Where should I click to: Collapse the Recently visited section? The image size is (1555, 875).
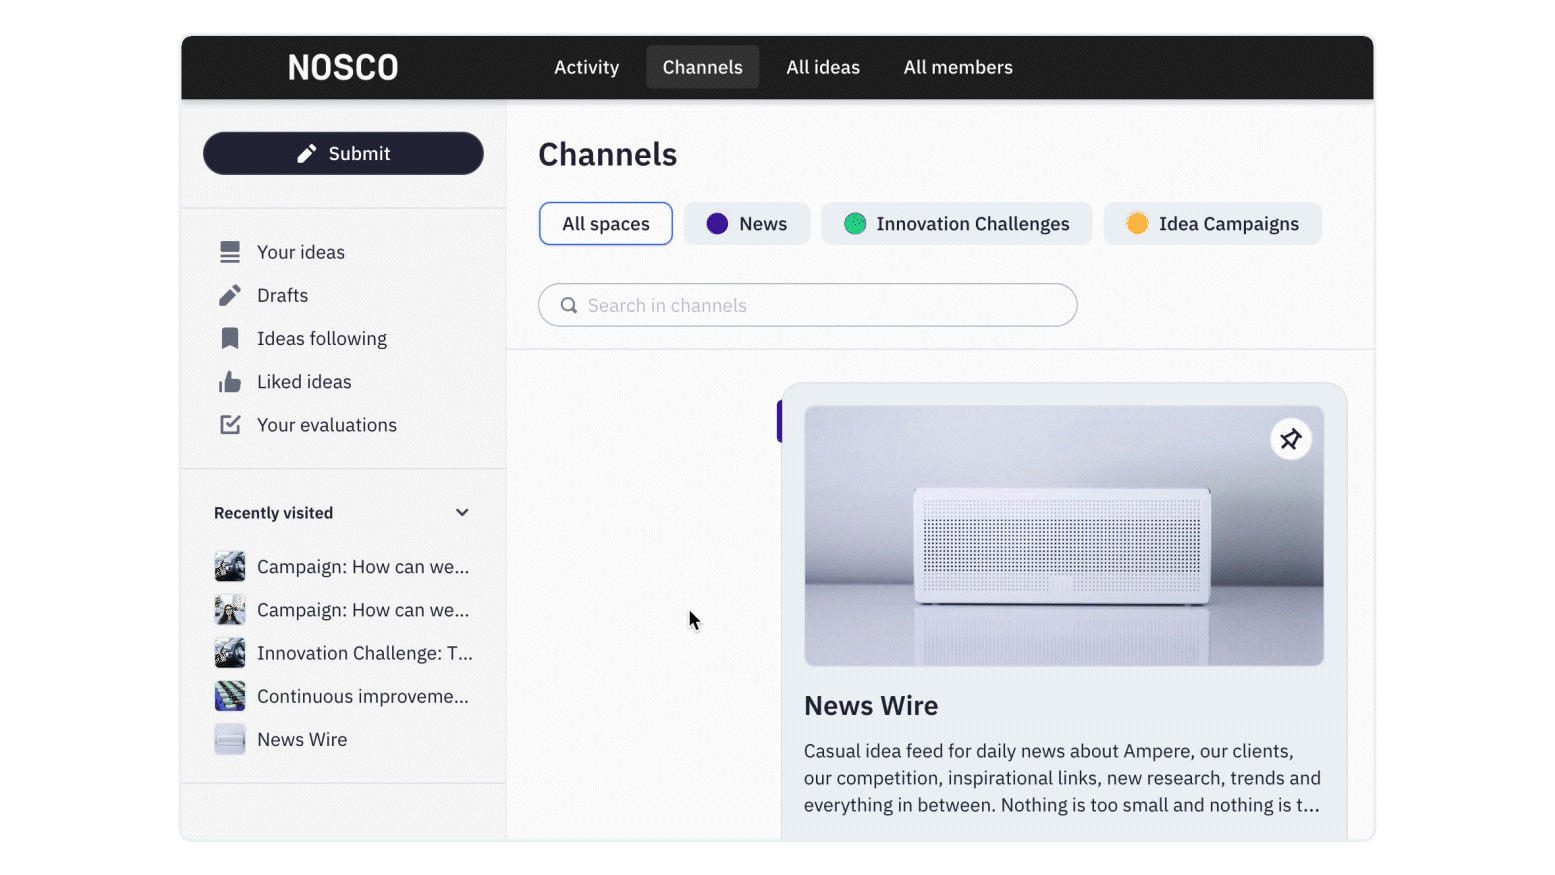pyautogui.click(x=462, y=512)
